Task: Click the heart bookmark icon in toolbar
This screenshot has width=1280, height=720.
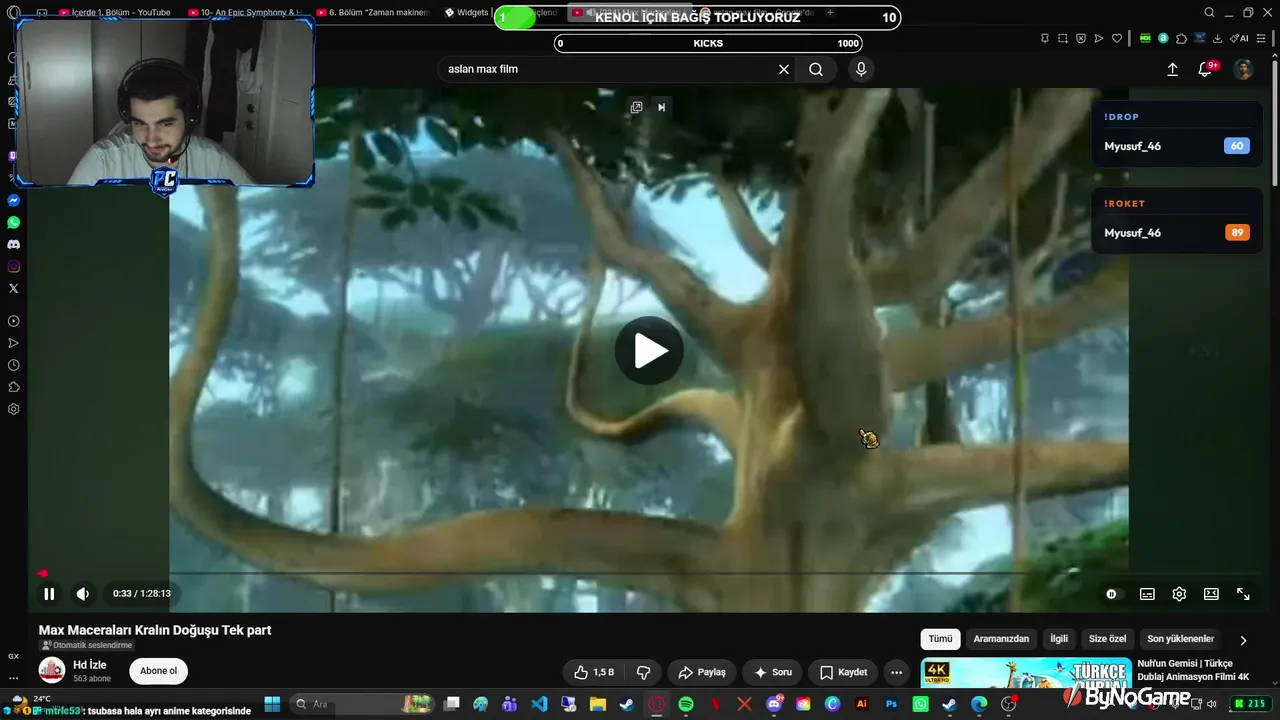Action: (1117, 38)
